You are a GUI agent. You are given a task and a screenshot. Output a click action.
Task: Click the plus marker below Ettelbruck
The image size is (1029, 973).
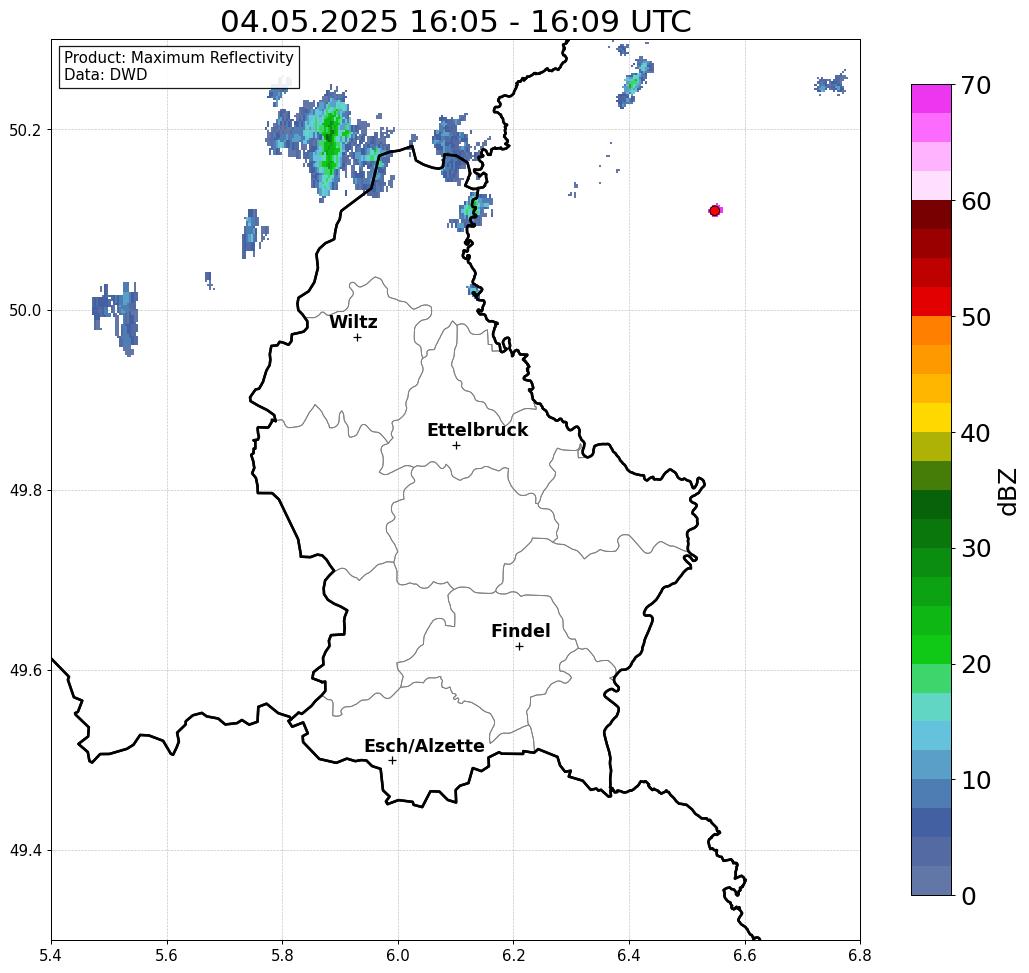[x=456, y=445]
